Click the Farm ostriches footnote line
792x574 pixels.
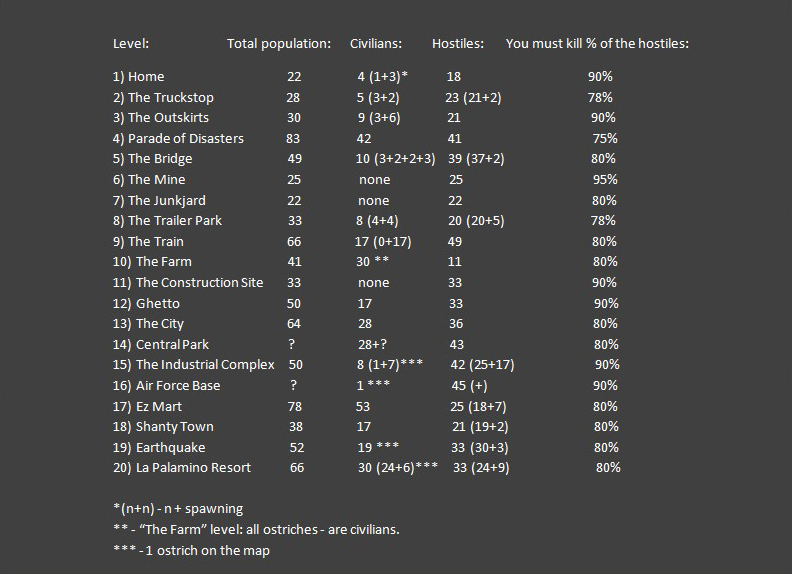[256, 530]
